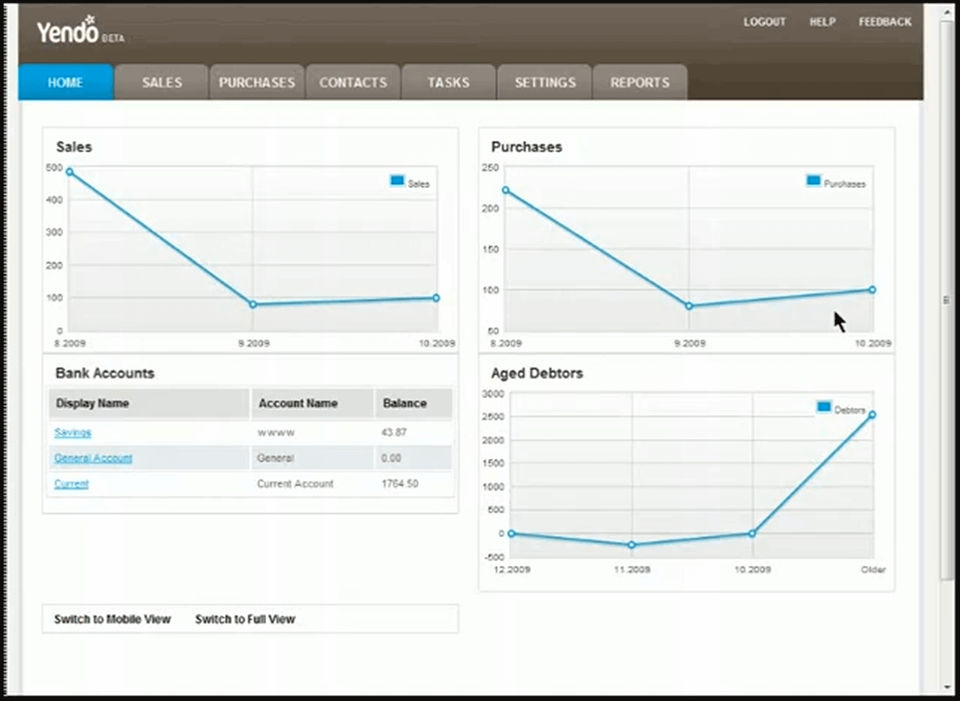The height and width of the screenshot is (701, 960).
Task: Click Switch to Mobile View
Action: pyautogui.click(x=113, y=619)
